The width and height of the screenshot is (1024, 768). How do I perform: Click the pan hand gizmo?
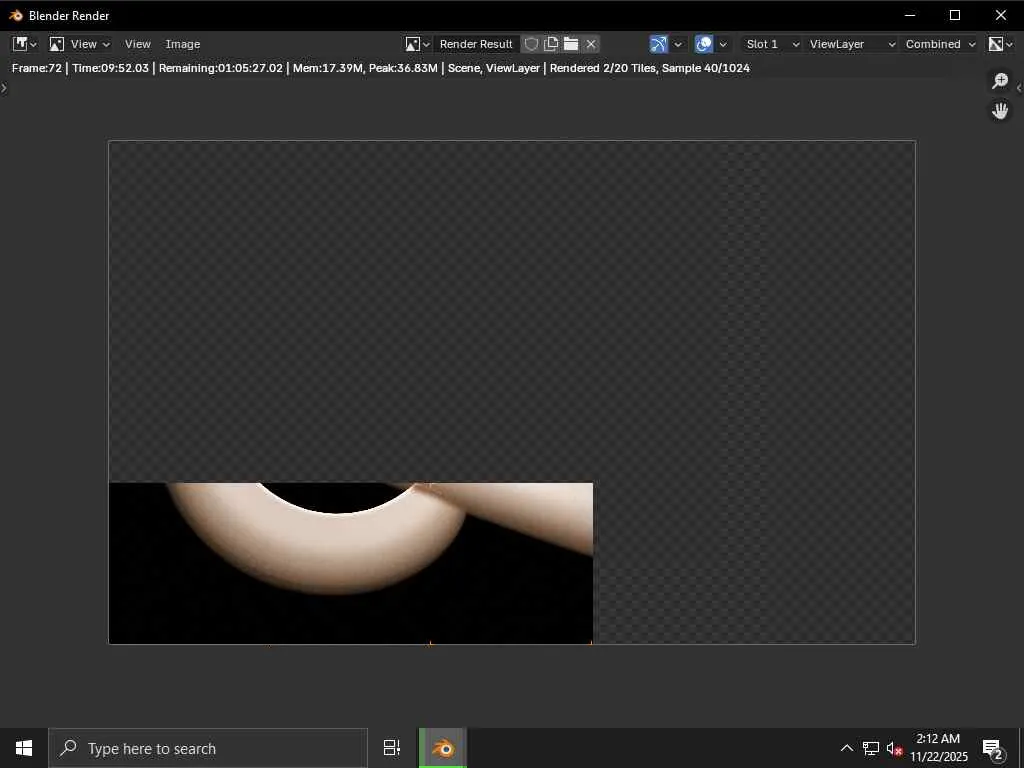pos(999,111)
